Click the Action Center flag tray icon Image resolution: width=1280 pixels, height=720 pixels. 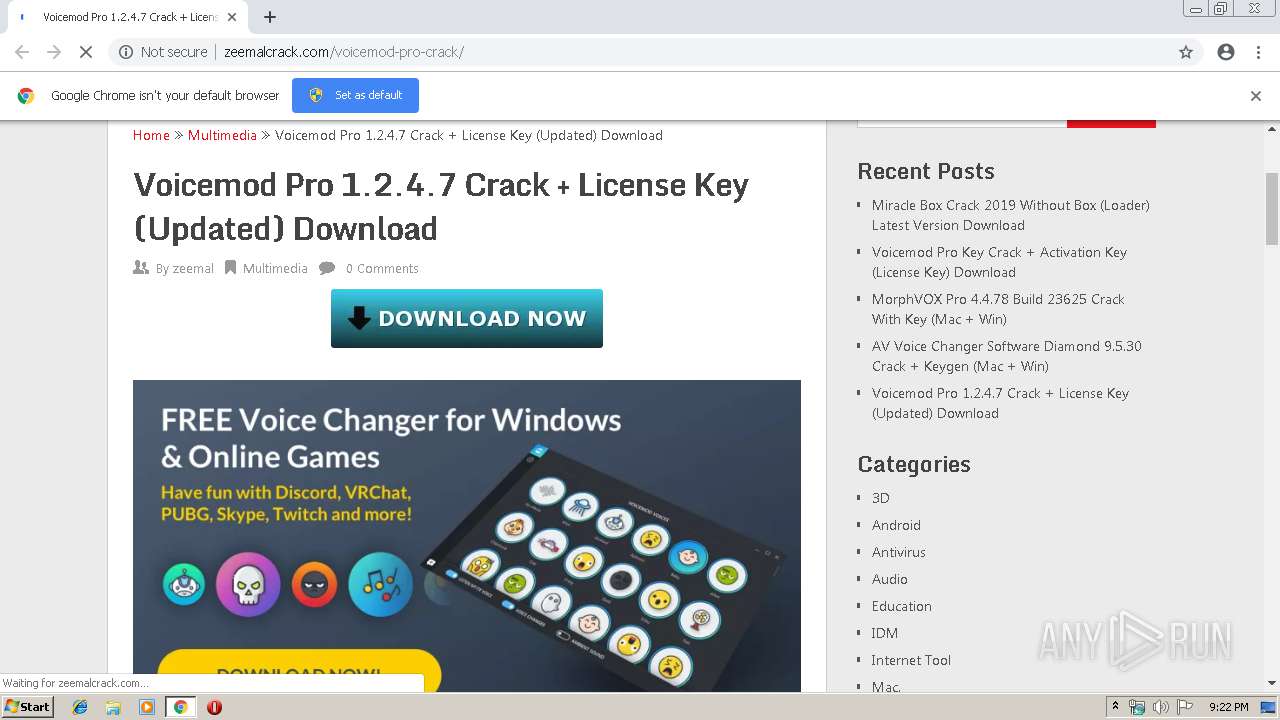[1185, 707]
